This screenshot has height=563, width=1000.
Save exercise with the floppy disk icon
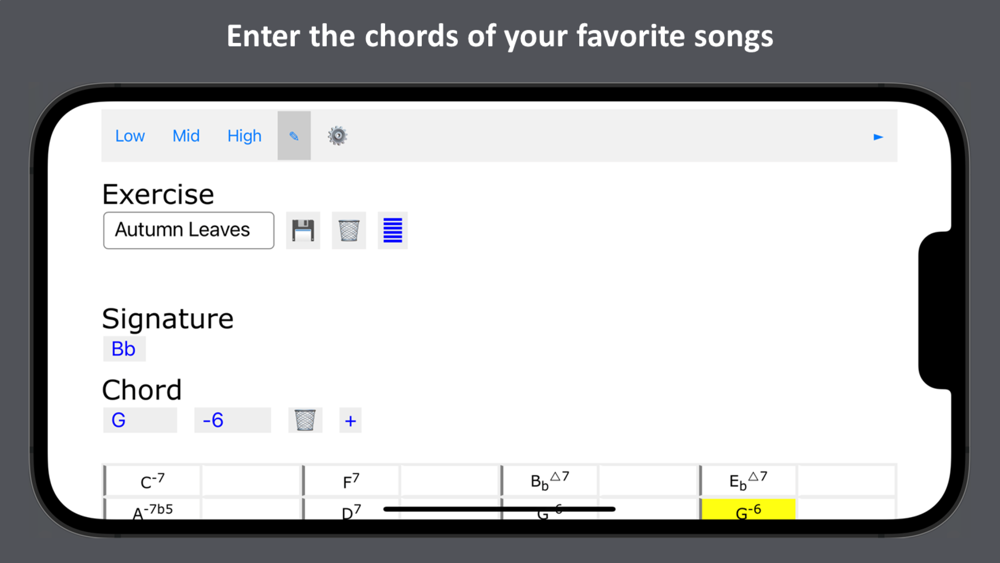pyautogui.click(x=303, y=230)
